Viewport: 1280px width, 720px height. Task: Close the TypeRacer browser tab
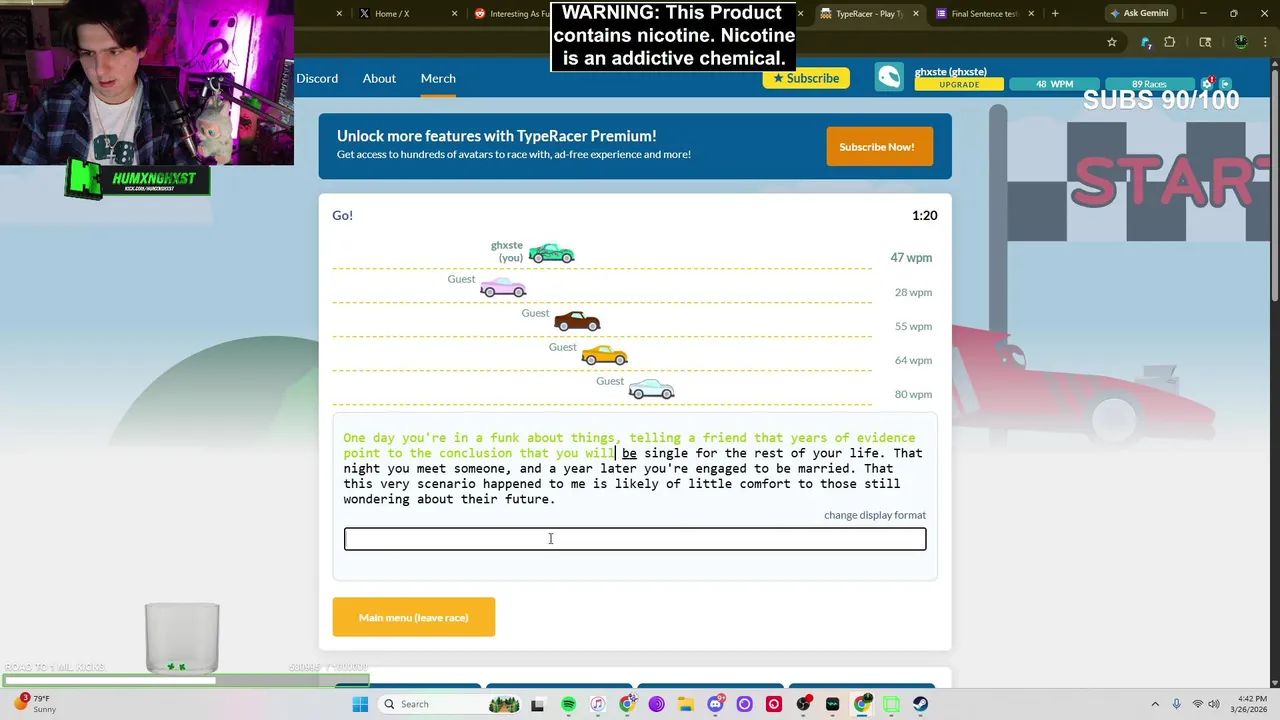[917, 14]
